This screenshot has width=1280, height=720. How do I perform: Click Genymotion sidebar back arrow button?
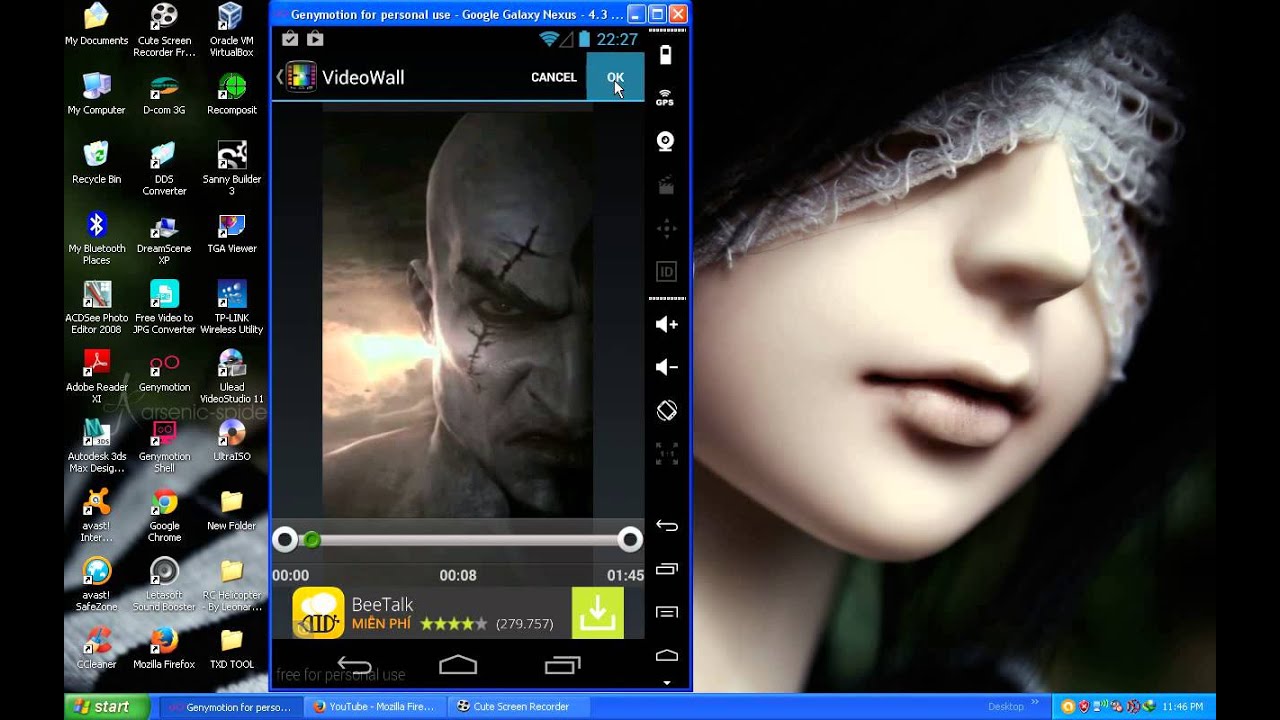666,526
